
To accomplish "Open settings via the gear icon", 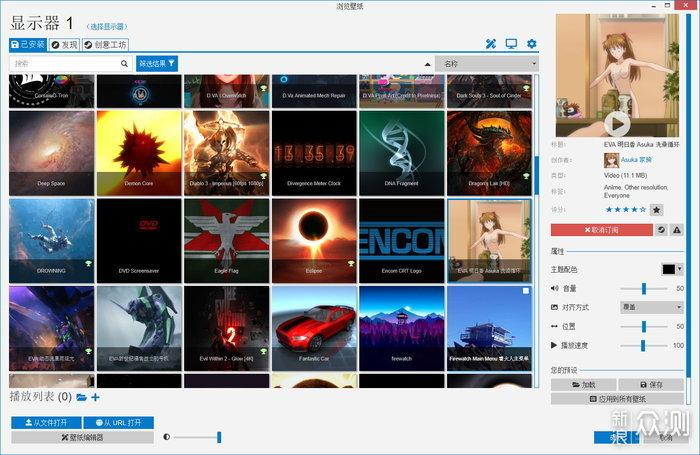I will point(531,44).
